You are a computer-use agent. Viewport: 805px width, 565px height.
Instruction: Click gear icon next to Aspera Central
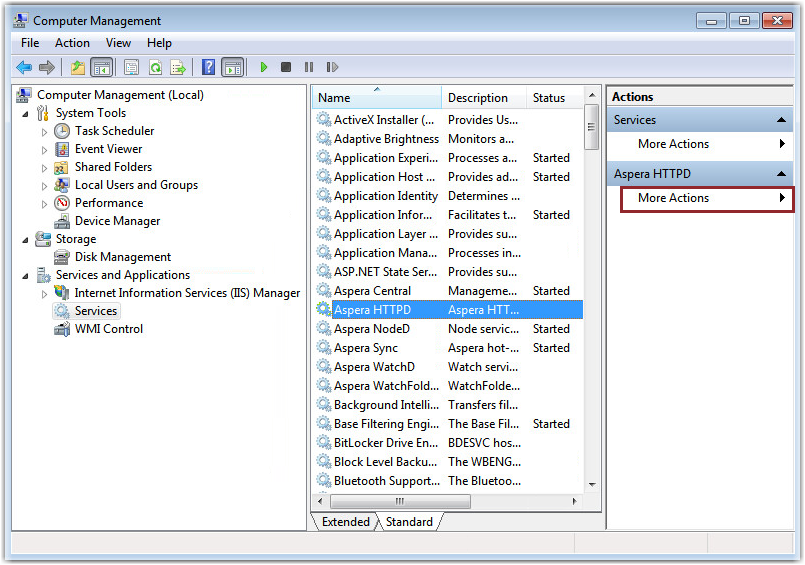[323, 290]
